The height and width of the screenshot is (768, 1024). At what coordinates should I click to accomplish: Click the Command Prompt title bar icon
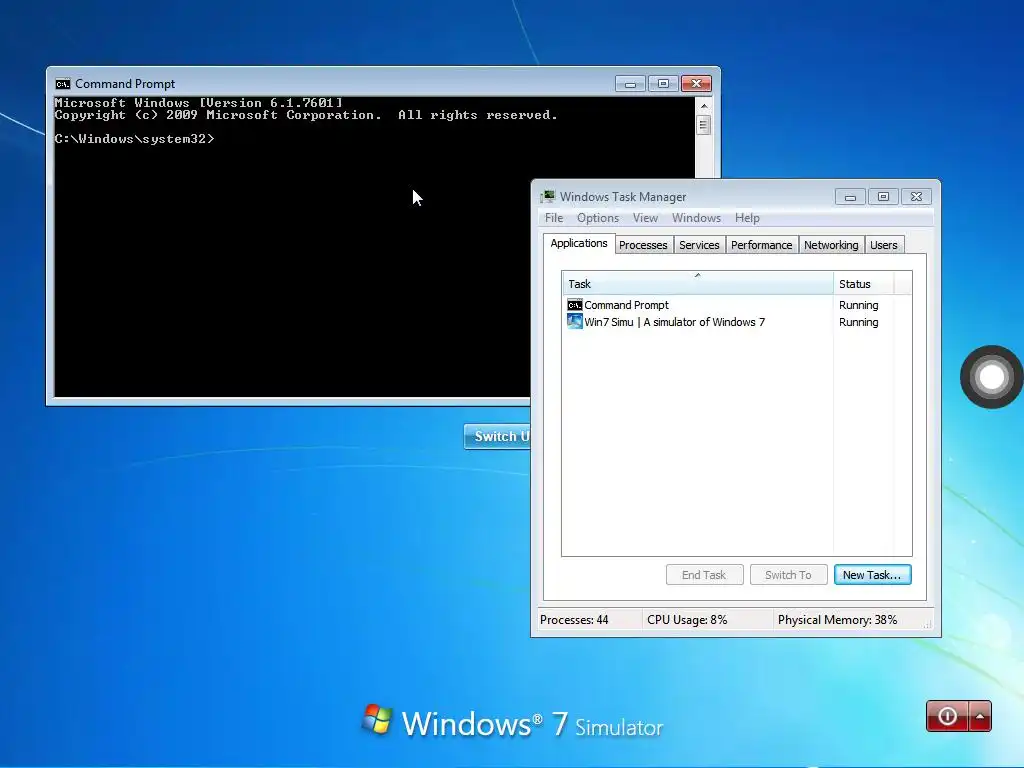point(63,84)
